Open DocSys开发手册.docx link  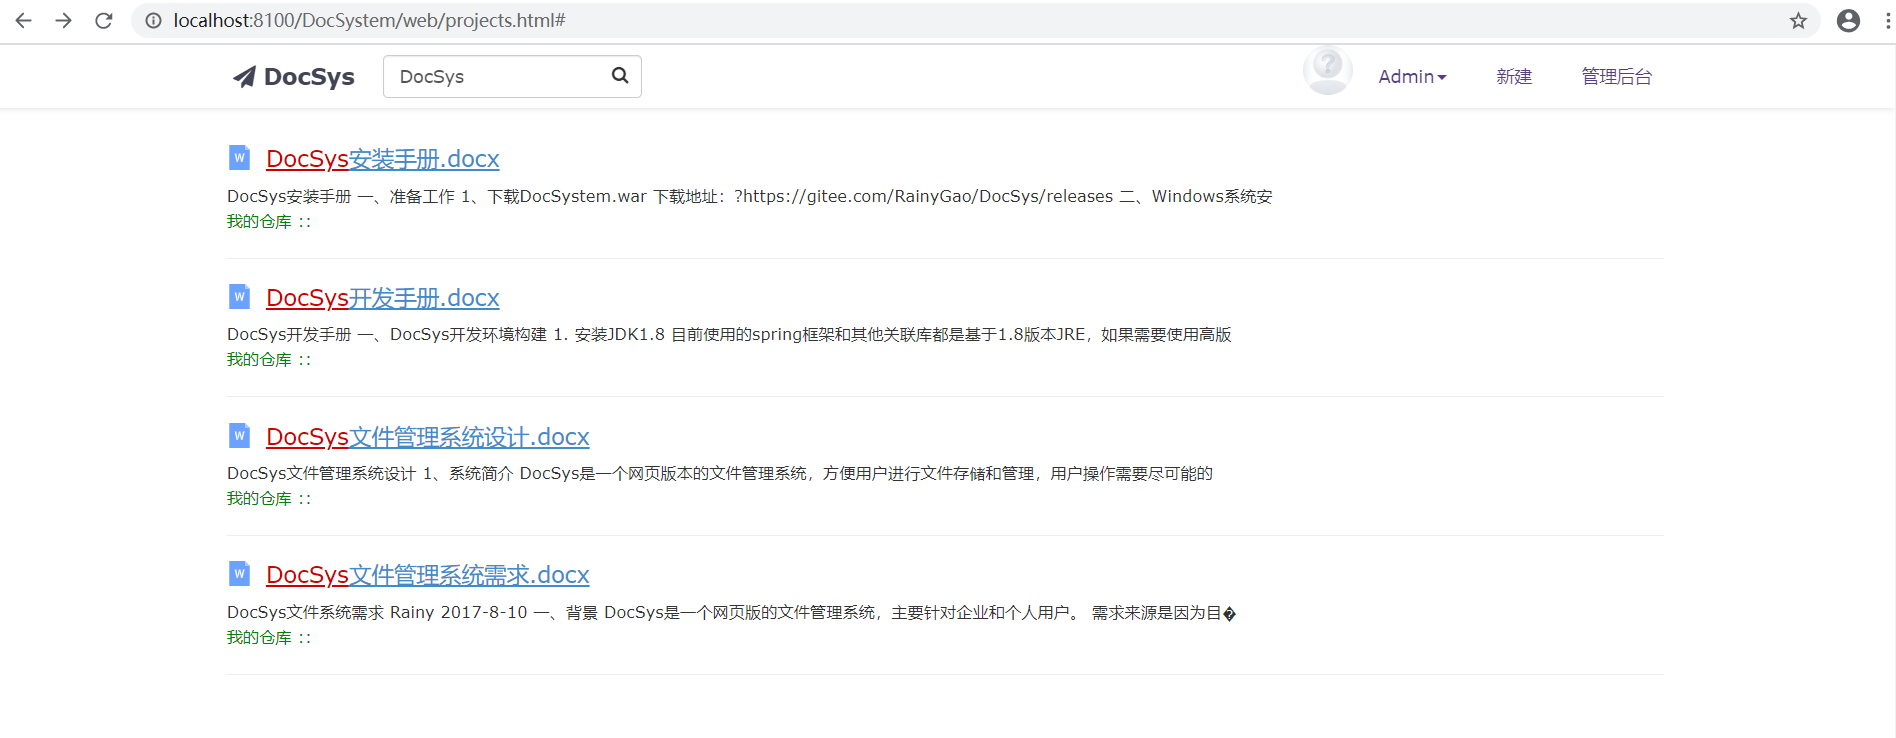point(382,298)
